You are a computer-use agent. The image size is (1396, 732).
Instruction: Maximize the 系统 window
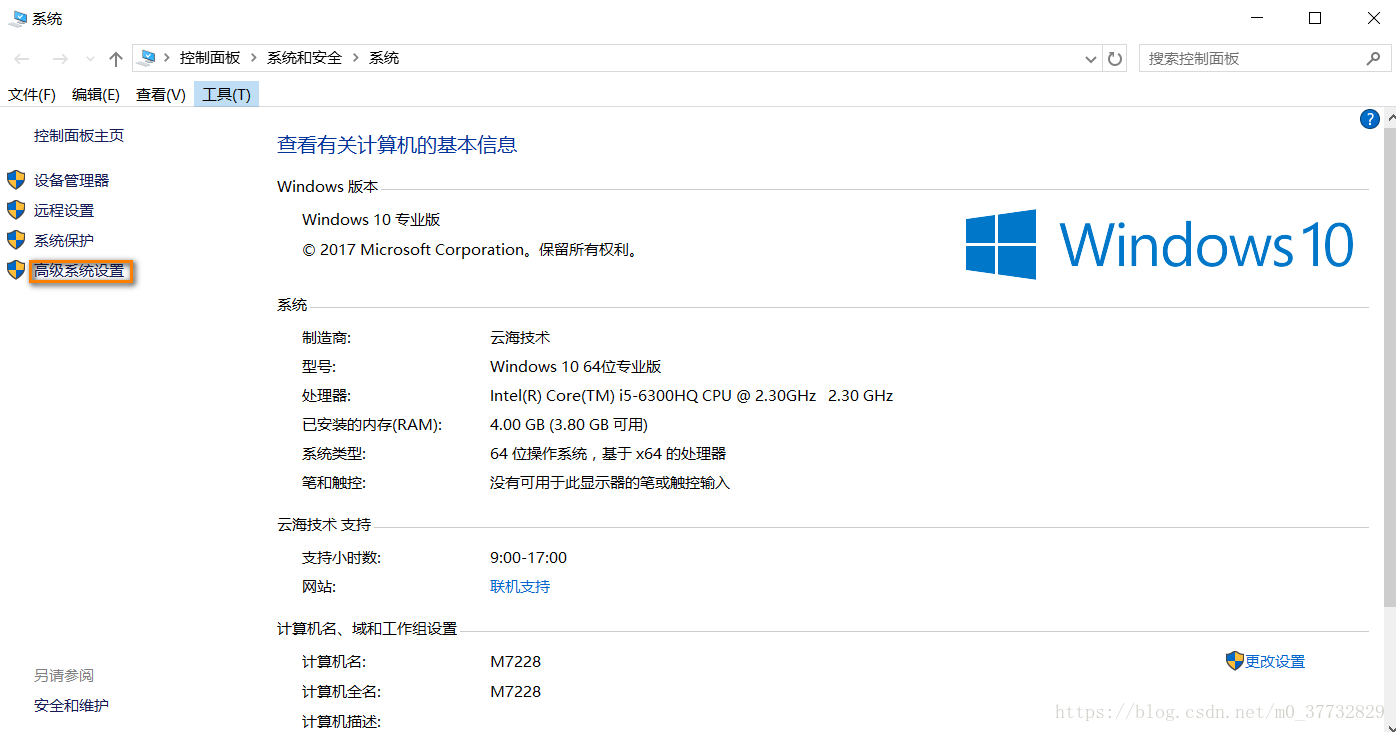click(x=1315, y=18)
